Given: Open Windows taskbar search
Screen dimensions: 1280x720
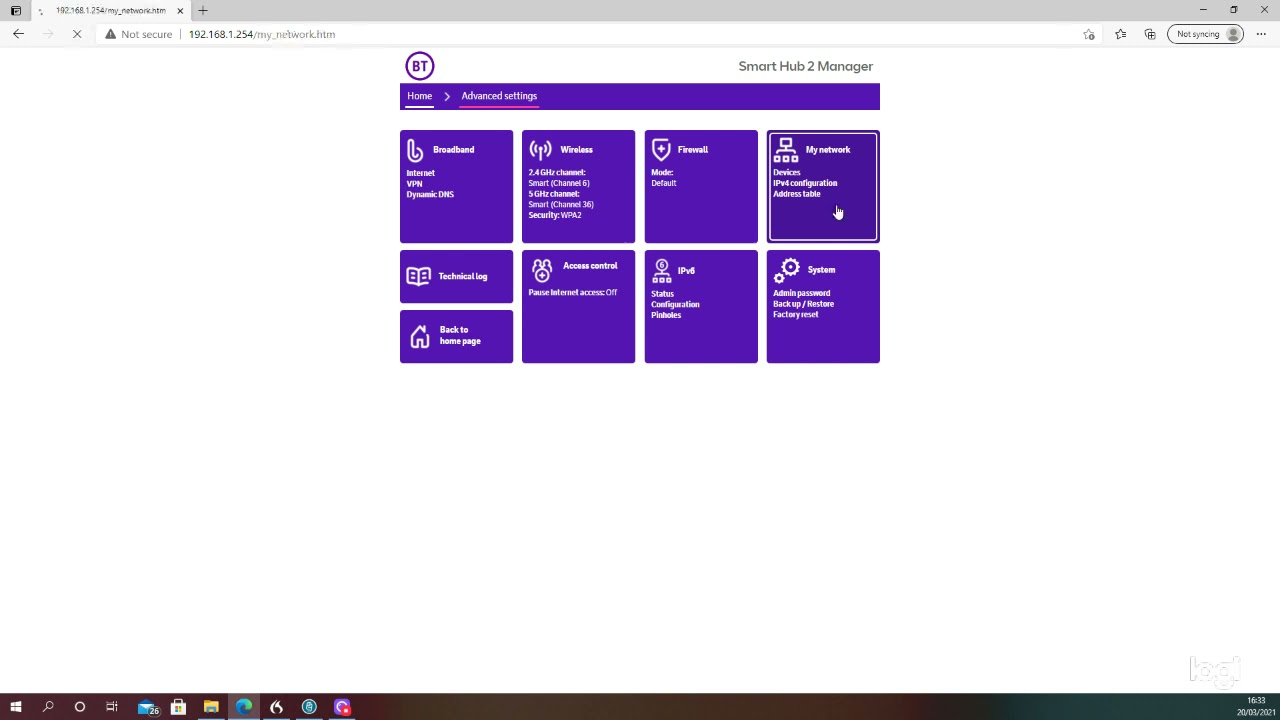Looking at the screenshot, I should click(48, 707).
